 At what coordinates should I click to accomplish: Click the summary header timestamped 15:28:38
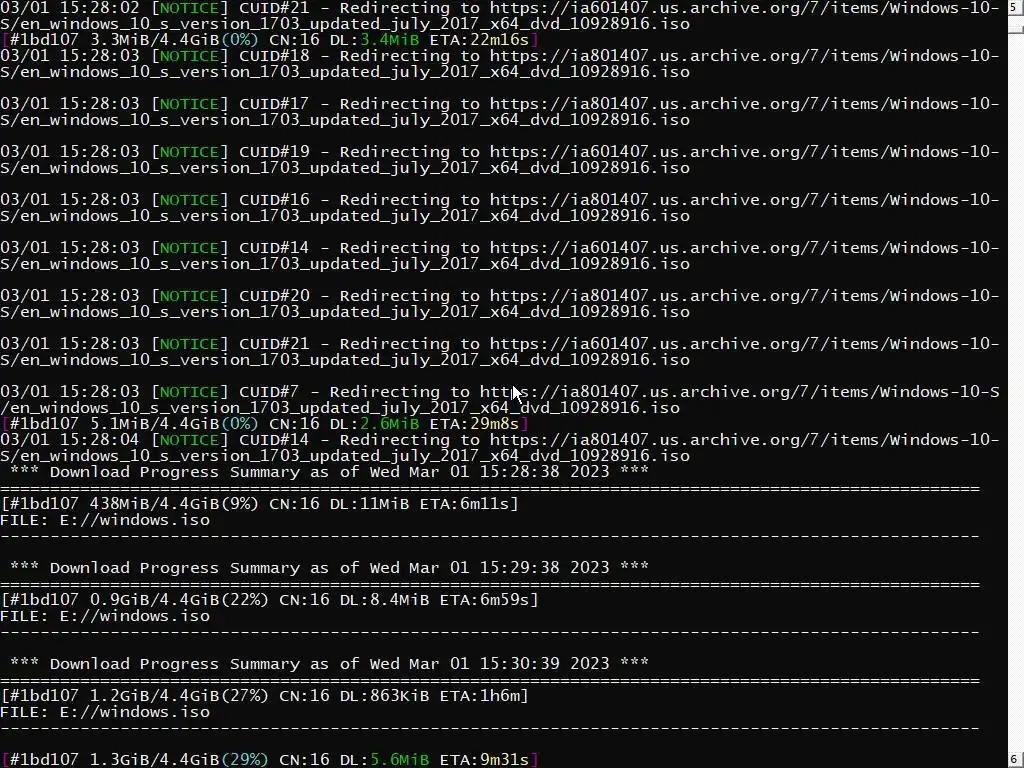pos(329,472)
